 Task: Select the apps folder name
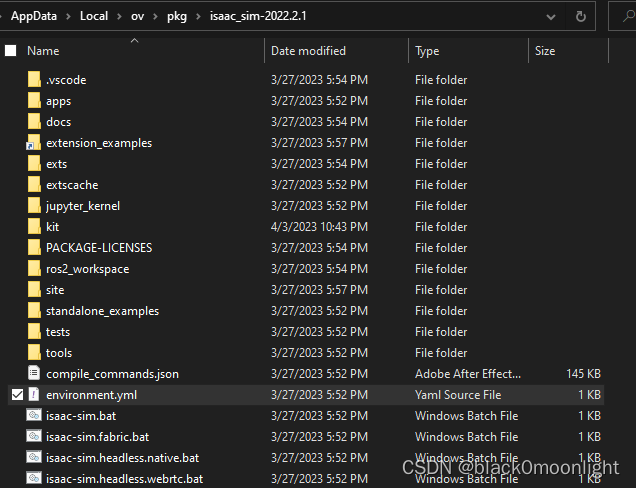[58, 101]
